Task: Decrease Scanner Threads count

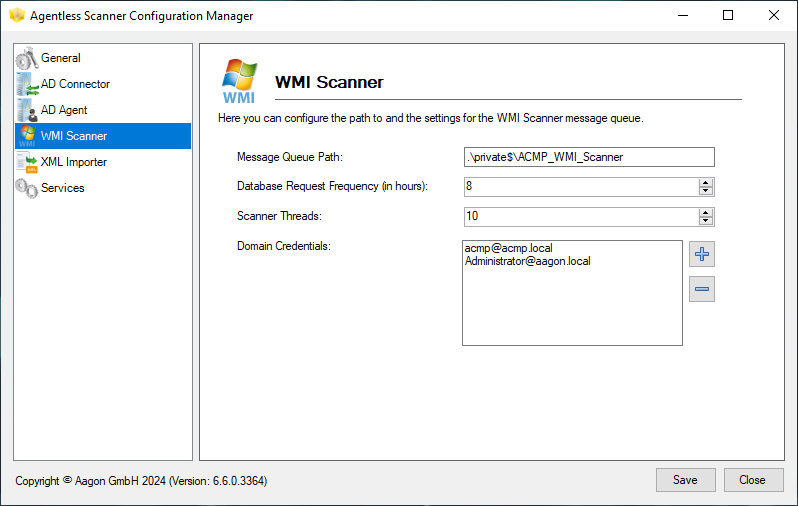Action: [705, 221]
